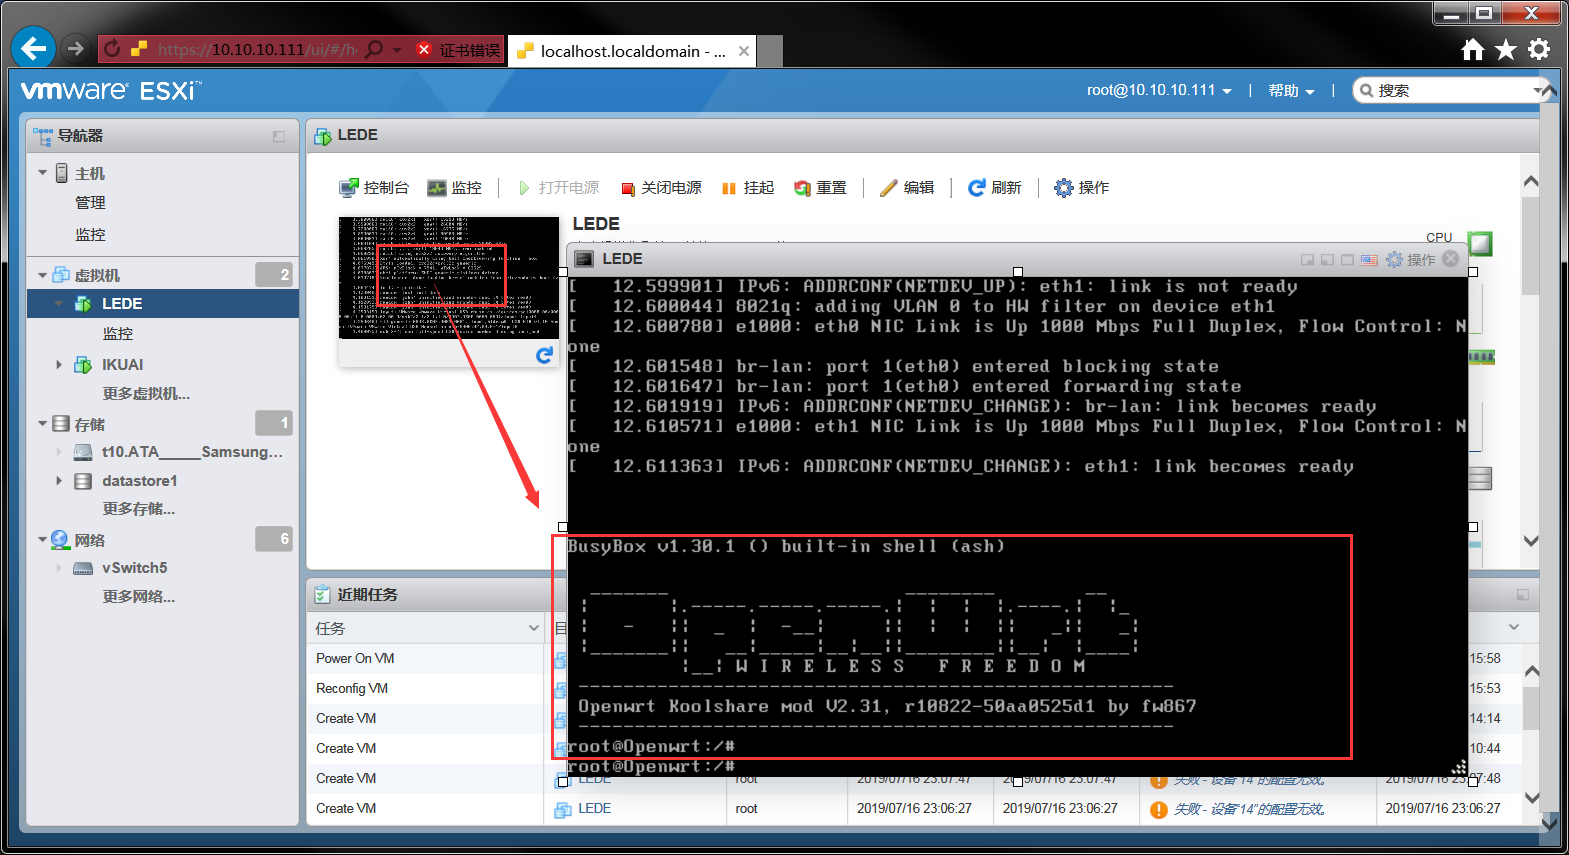Collapse the Networking (网络) section
The width and height of the screenshot is (1569, 855).
(x=42, y=540)
